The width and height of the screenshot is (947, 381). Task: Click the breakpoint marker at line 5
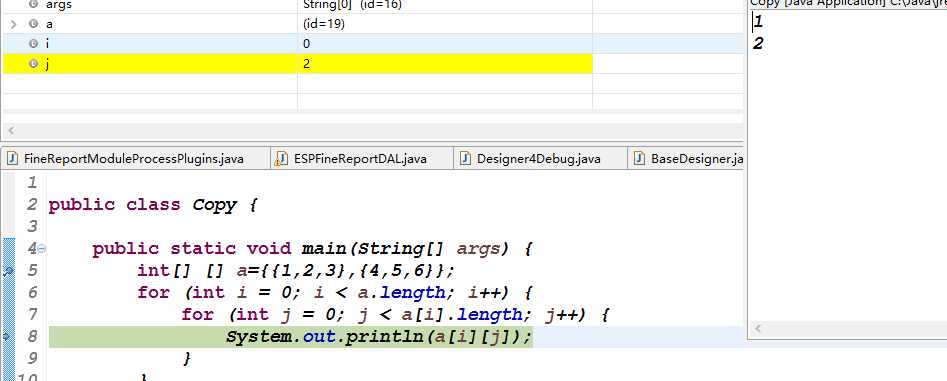coord(8,271)
